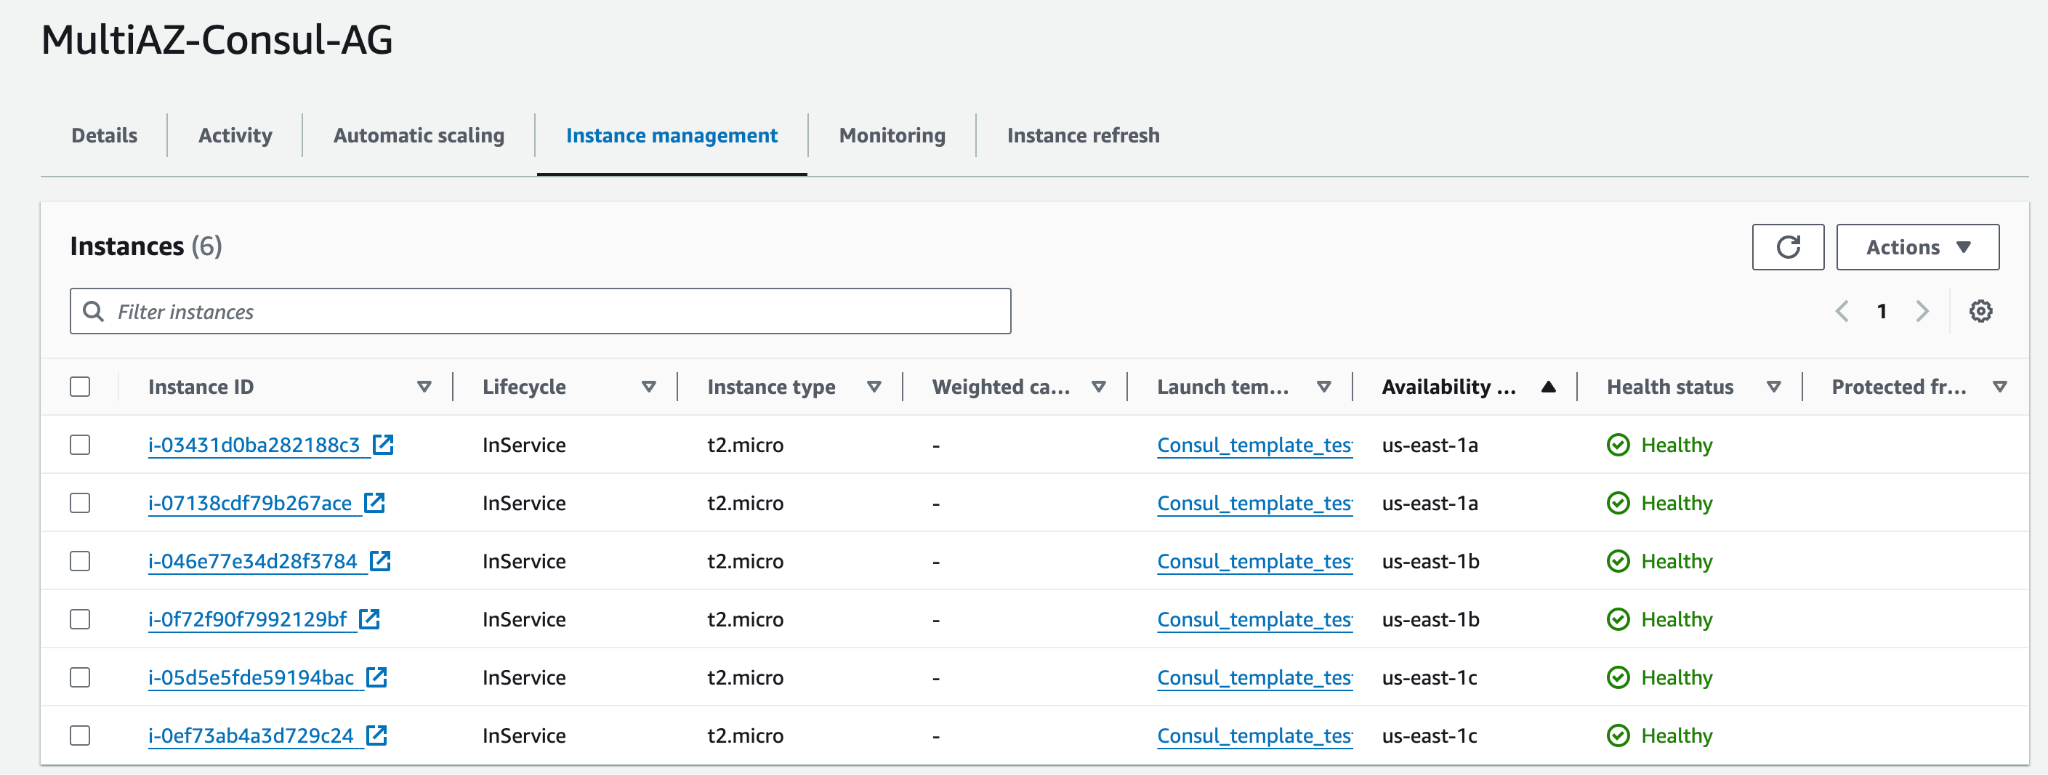2048x775 pixels.
Task: Open Consul_template launch template link in first row
Action: (1254, 445)
